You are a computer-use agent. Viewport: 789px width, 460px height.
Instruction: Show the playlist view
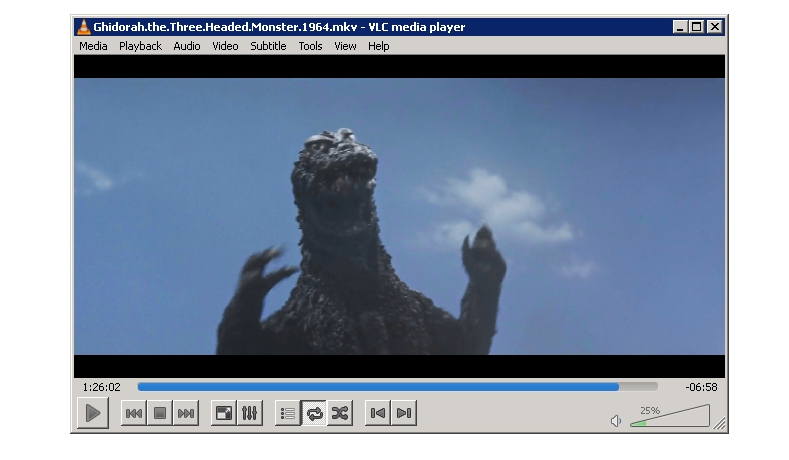point(288,413)
